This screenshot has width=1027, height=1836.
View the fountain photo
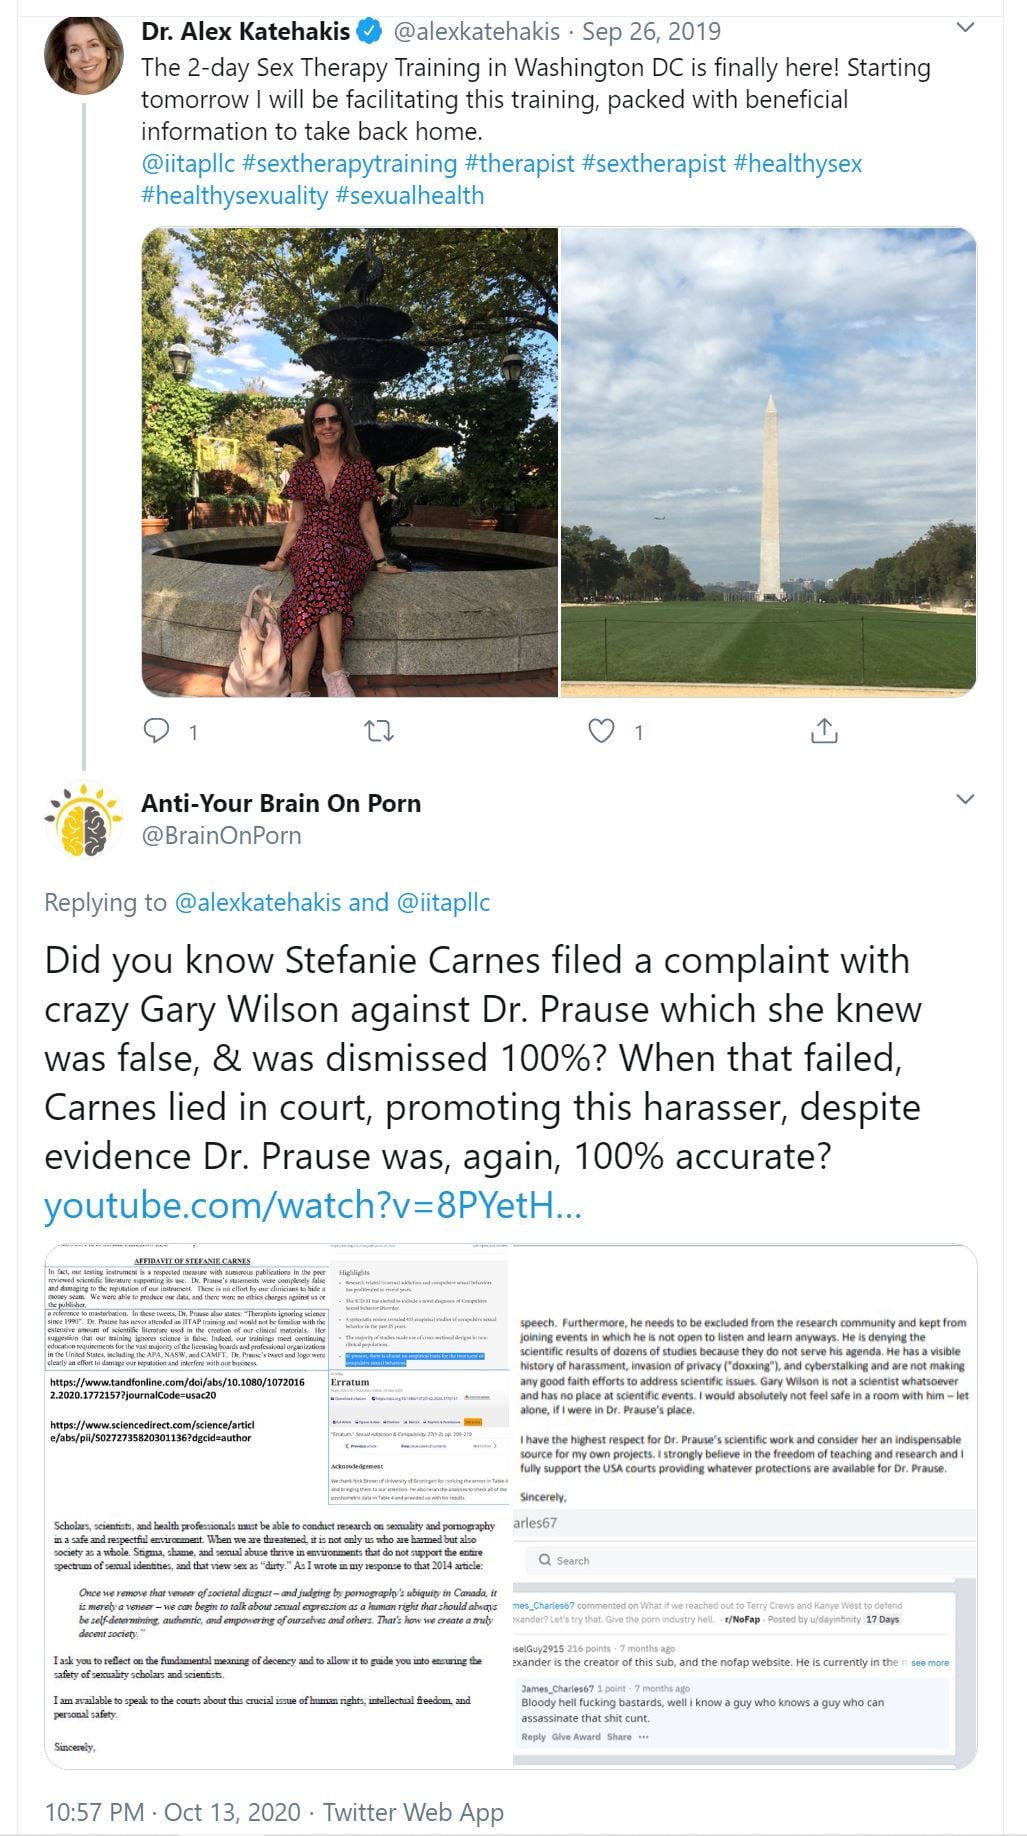350,462
